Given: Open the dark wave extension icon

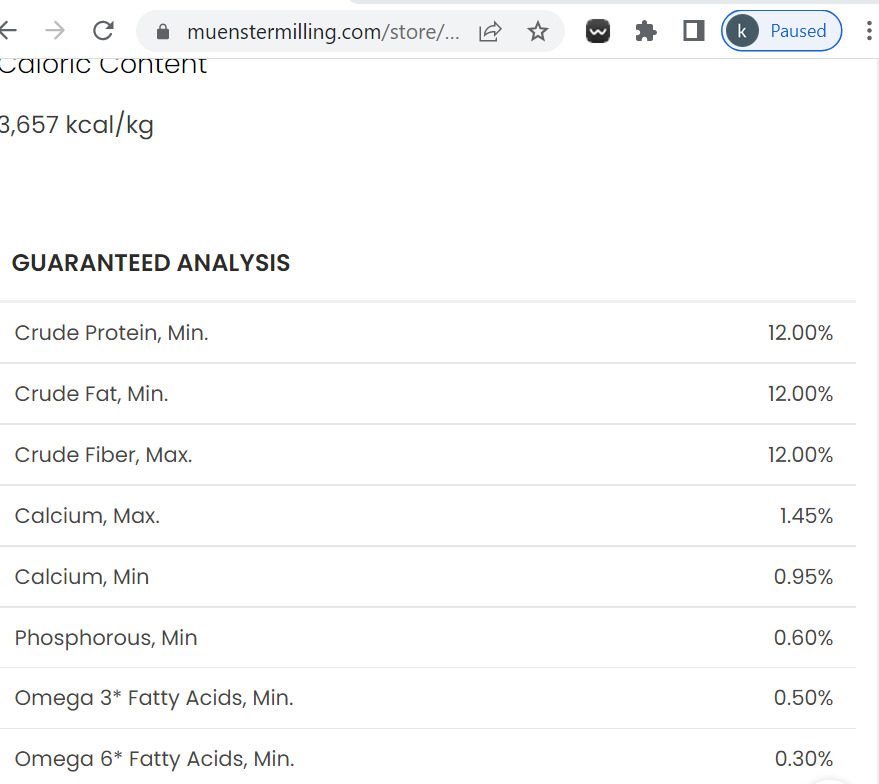Looking at the screenshot, I should 598,32.
